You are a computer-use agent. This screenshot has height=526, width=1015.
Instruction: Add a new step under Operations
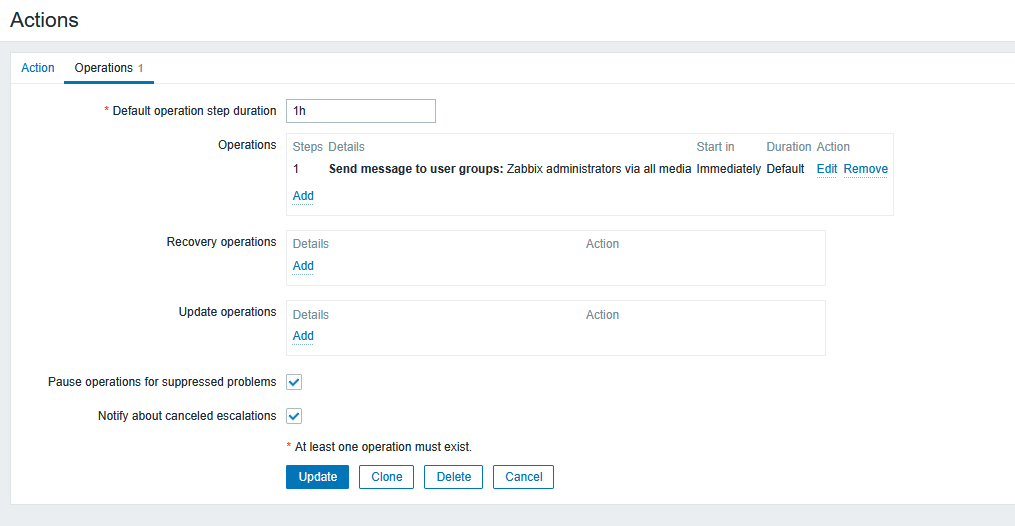(x=303, y=196)
